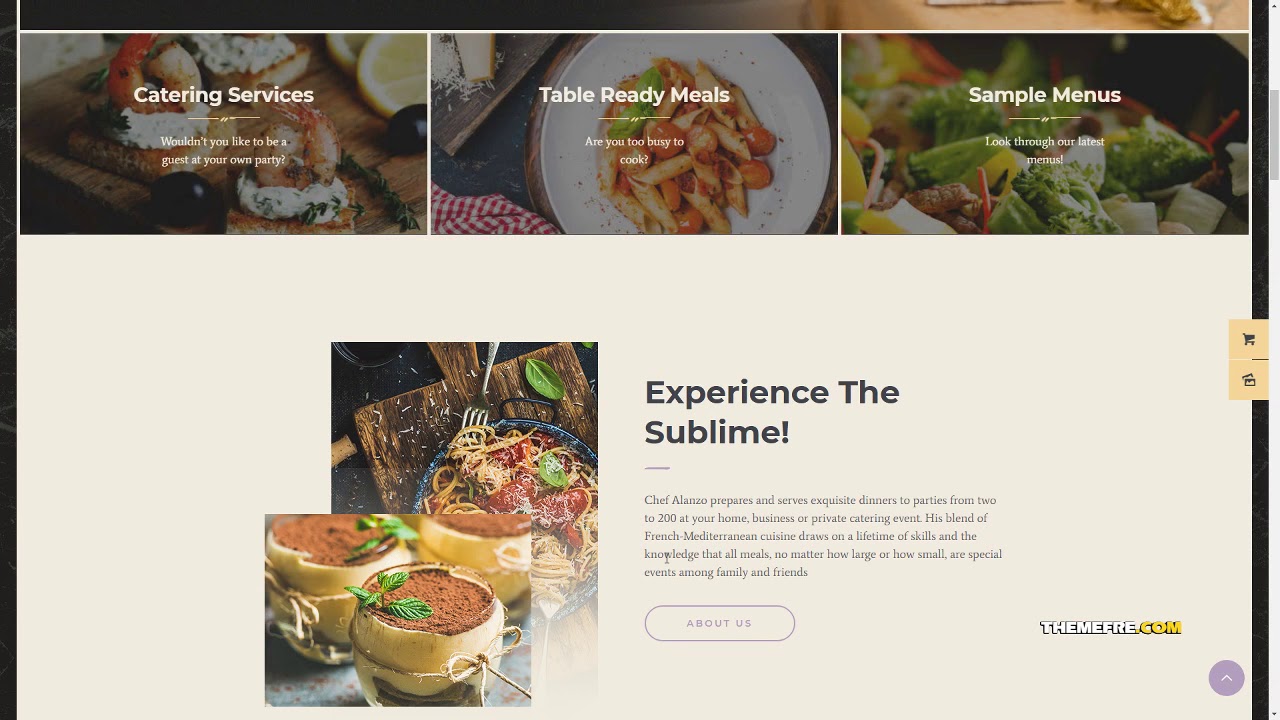
Task: Click the ornament divider under Catering Services
Action: (x=224, y=118)
